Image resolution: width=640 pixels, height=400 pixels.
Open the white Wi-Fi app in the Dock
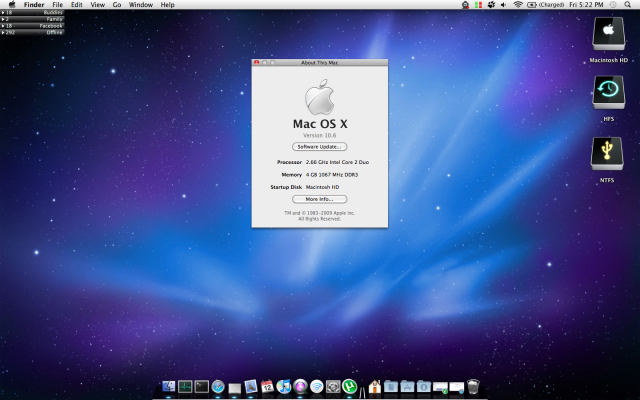(317, 387)
